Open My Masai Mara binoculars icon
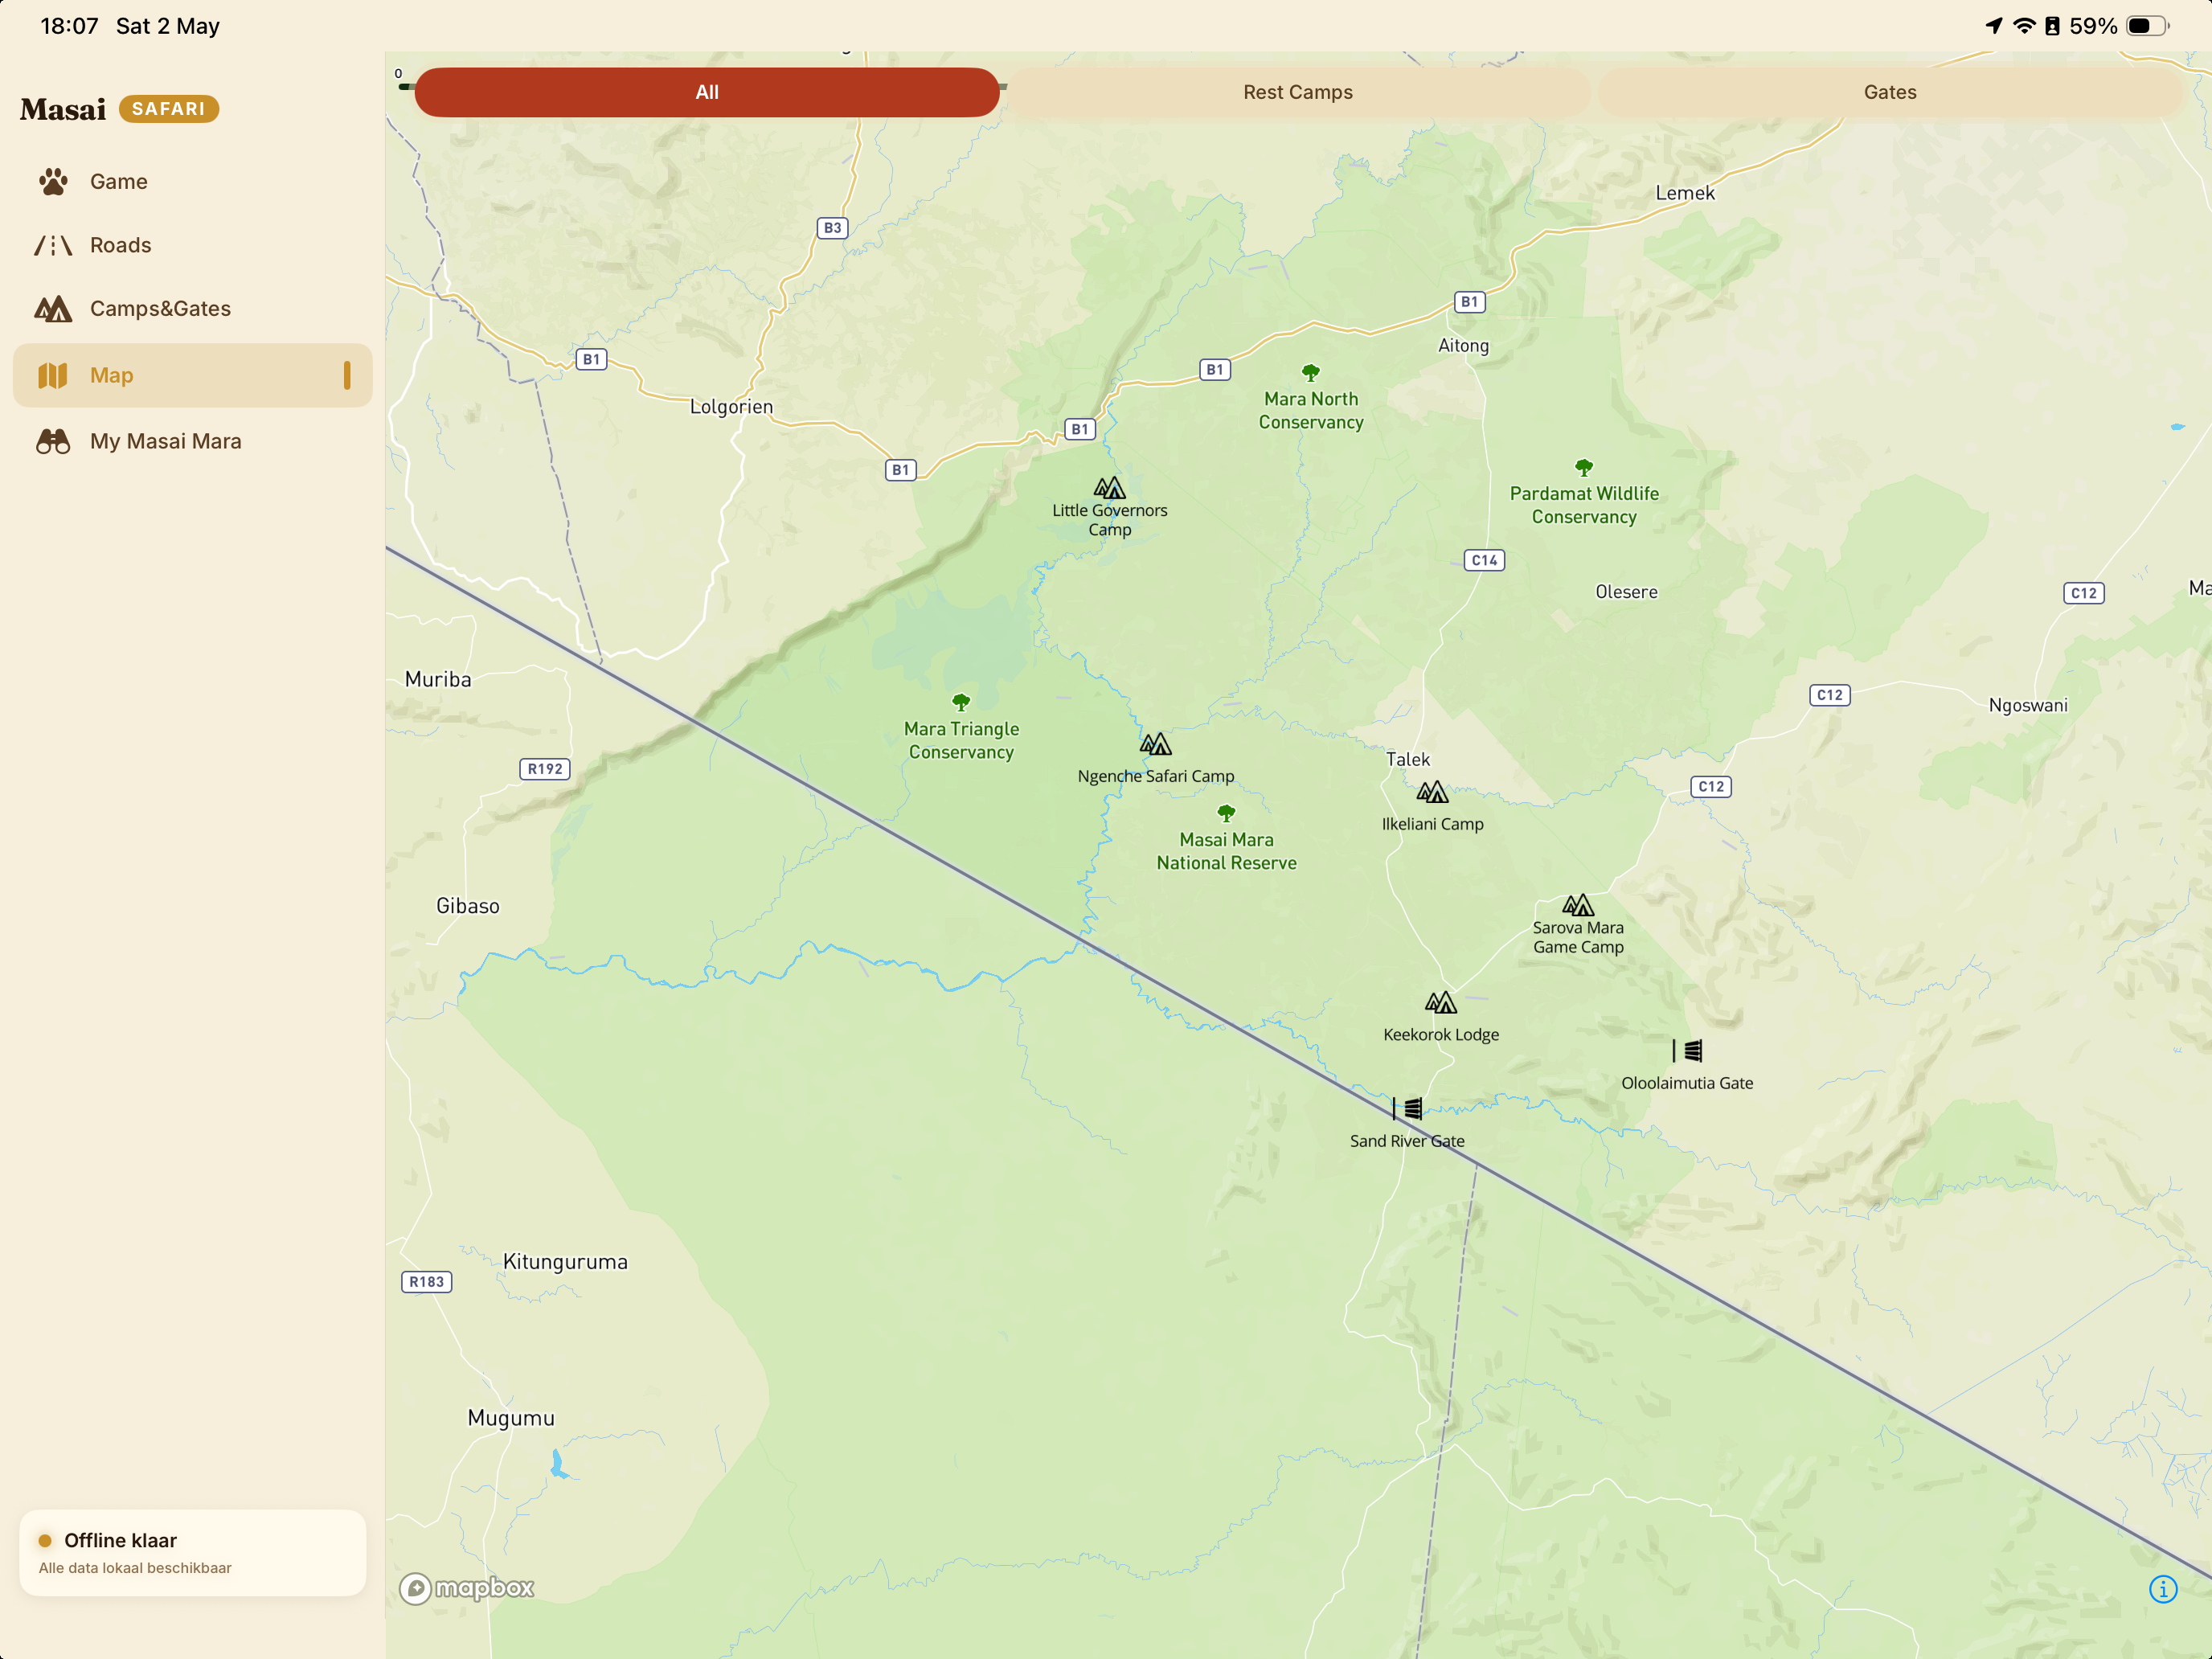2212x1659 pixels. (53, 441)
